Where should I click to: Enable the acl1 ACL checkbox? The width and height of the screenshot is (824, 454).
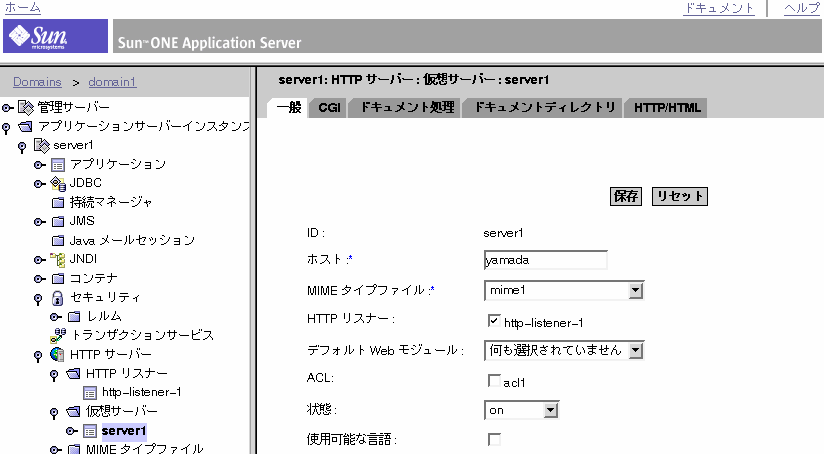point(494,380)
